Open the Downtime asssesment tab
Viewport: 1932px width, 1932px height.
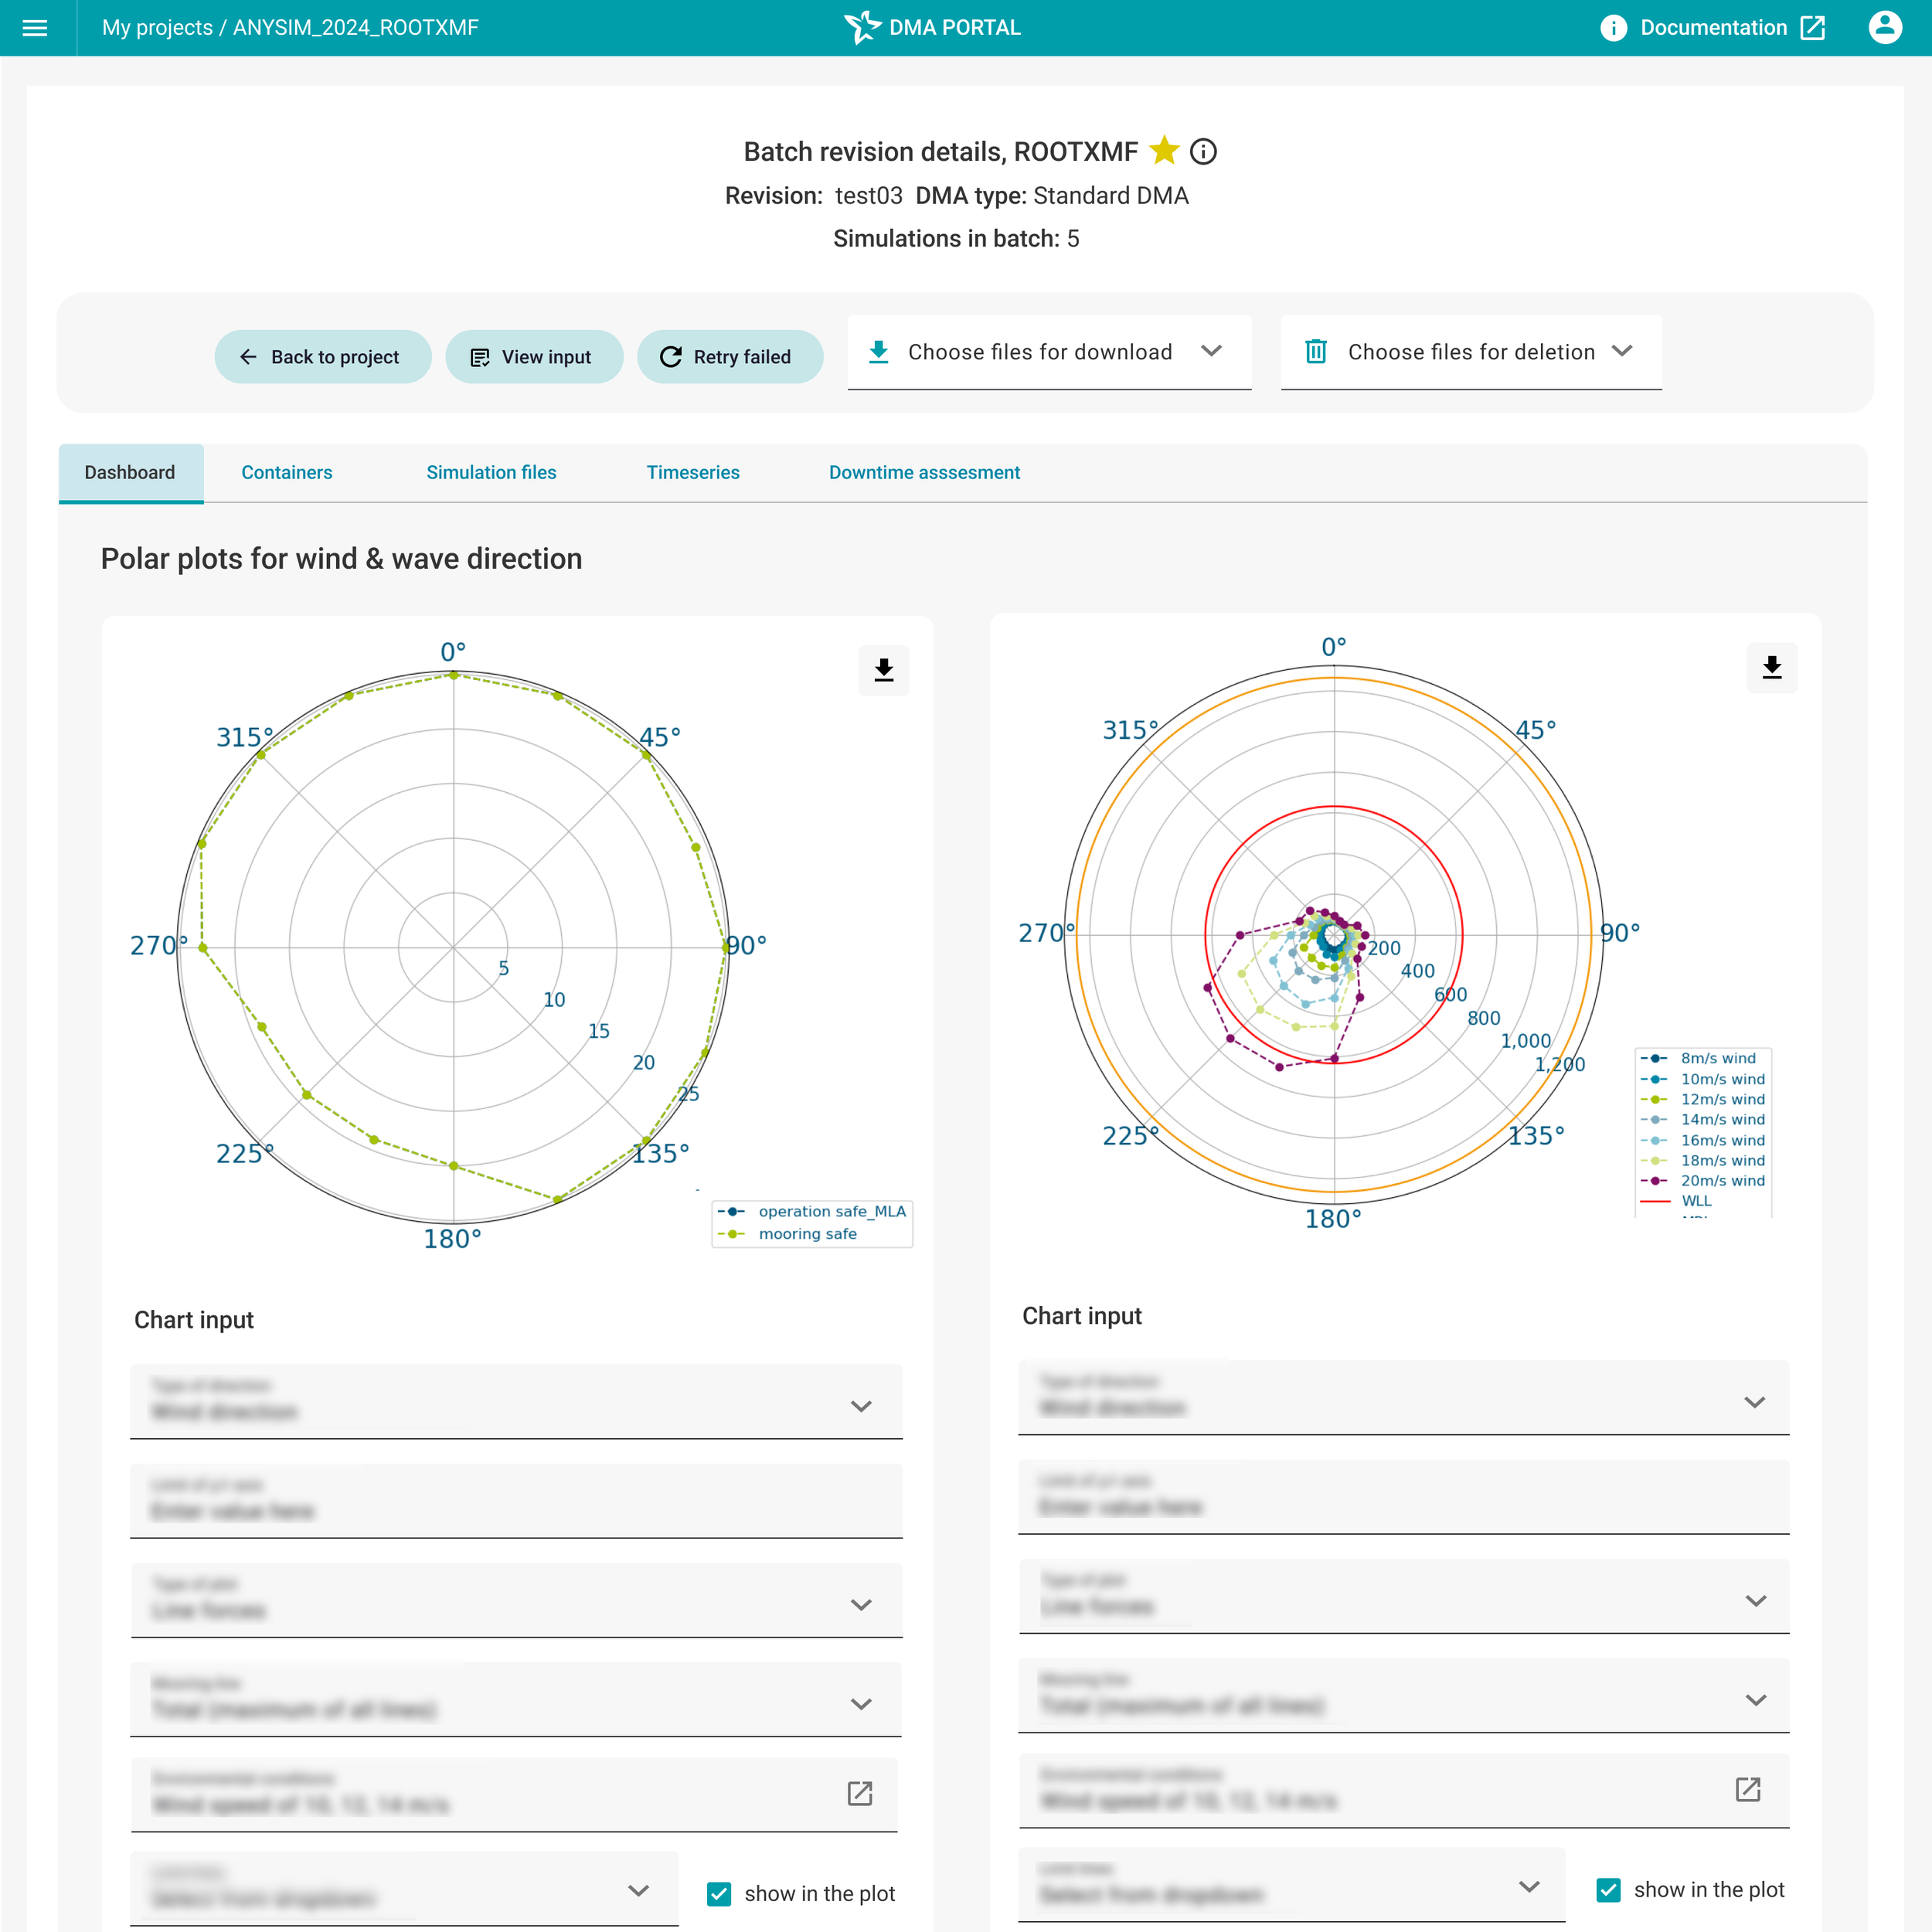click(x=924, y=473)
